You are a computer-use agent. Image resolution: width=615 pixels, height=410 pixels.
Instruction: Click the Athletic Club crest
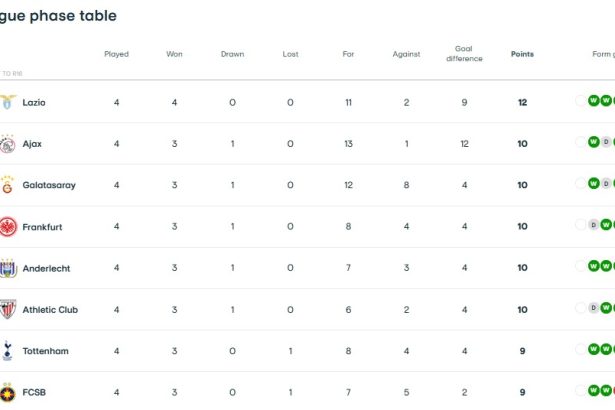[x=8, y=310]
